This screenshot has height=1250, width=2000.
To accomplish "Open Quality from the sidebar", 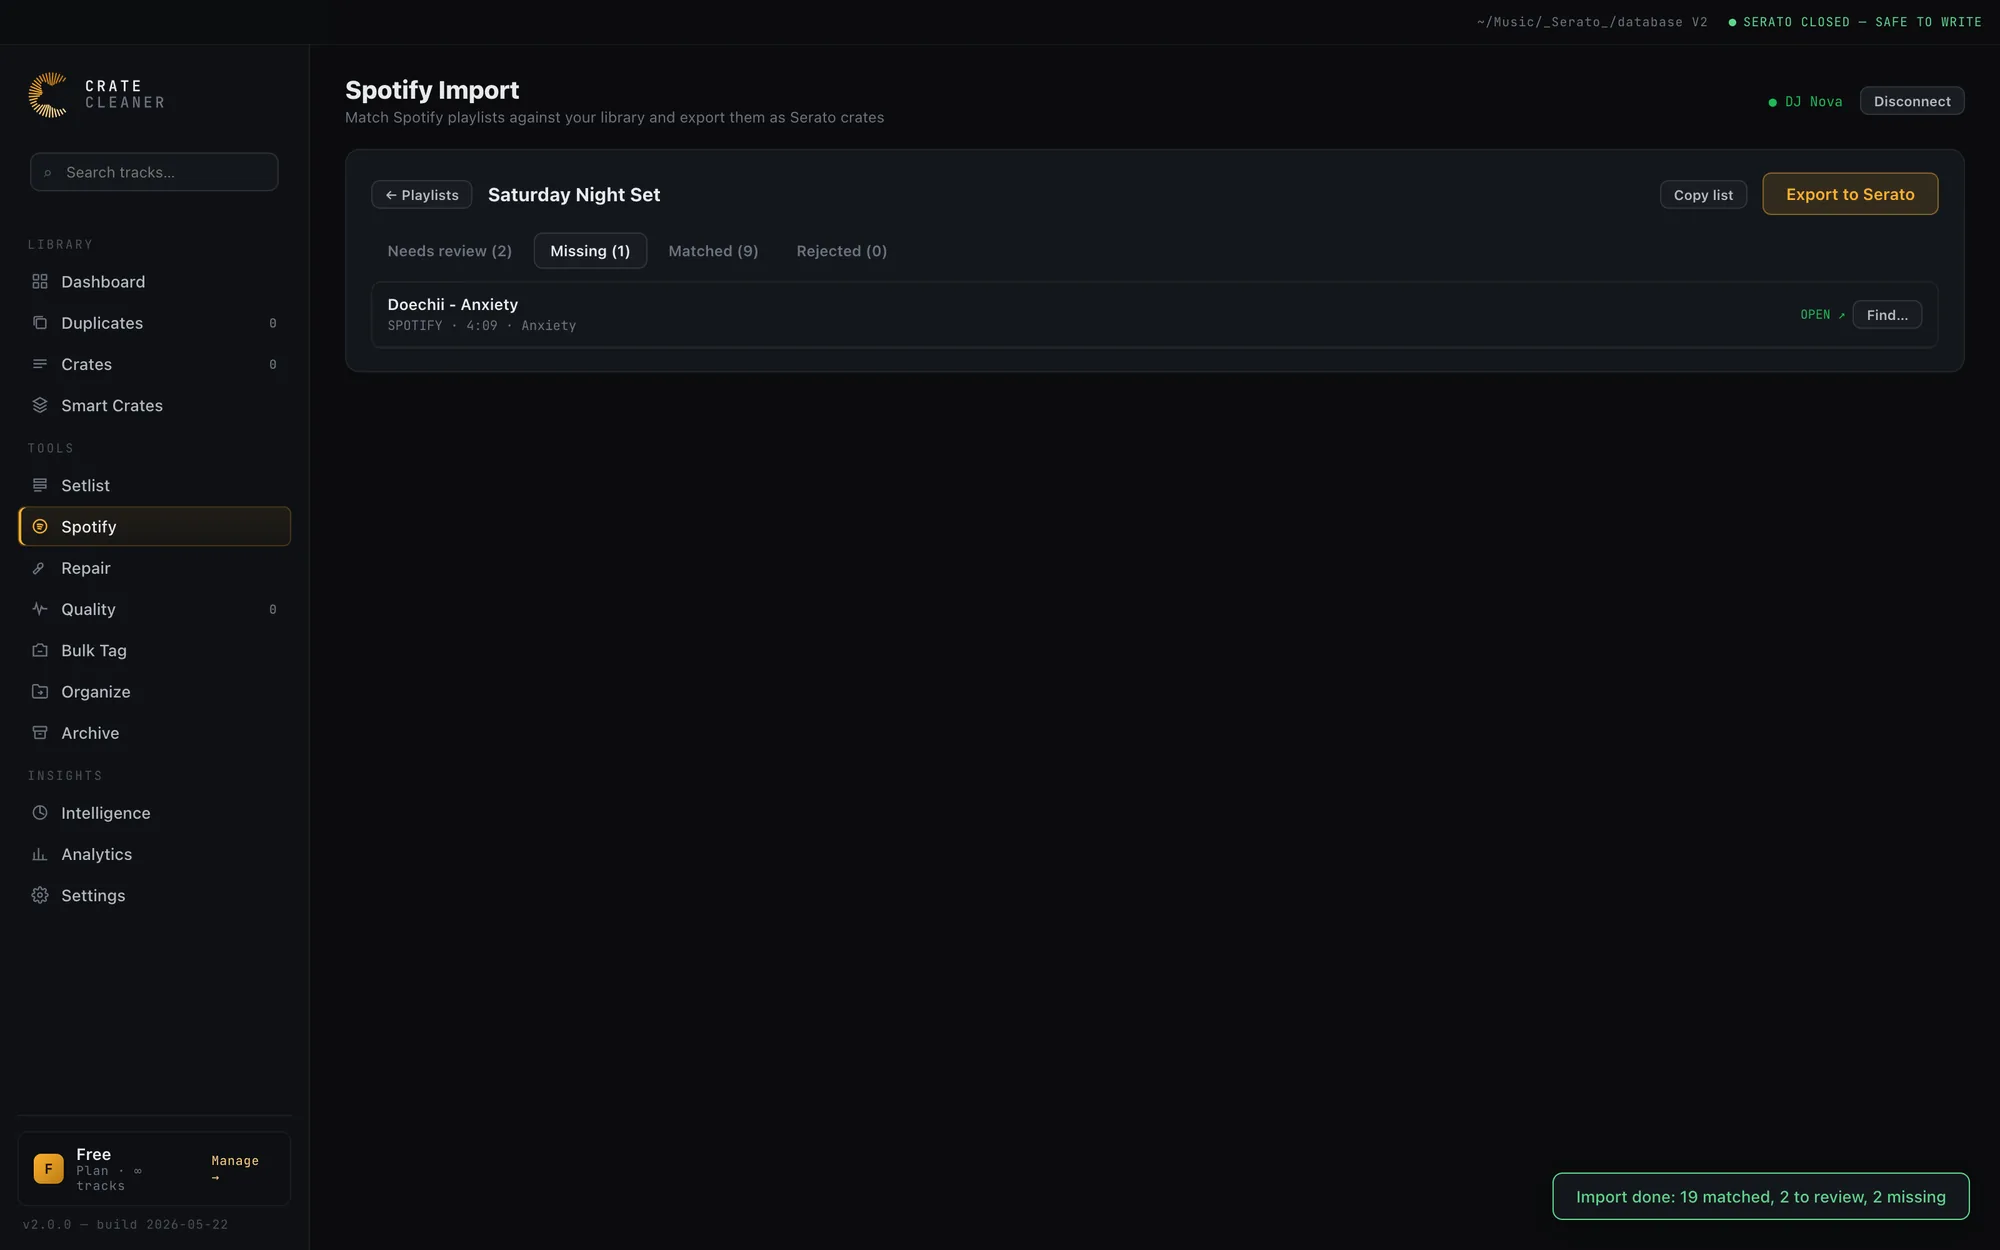I will (155, 609).
